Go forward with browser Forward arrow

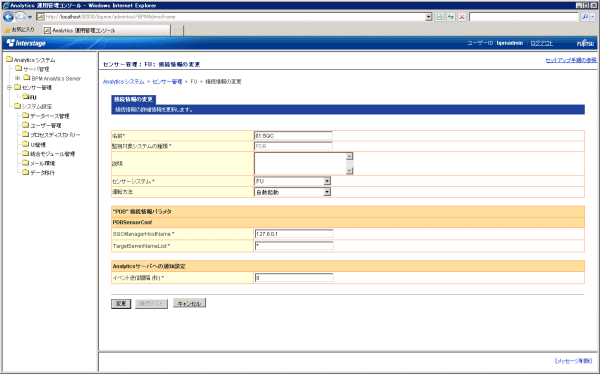point(20,17)
